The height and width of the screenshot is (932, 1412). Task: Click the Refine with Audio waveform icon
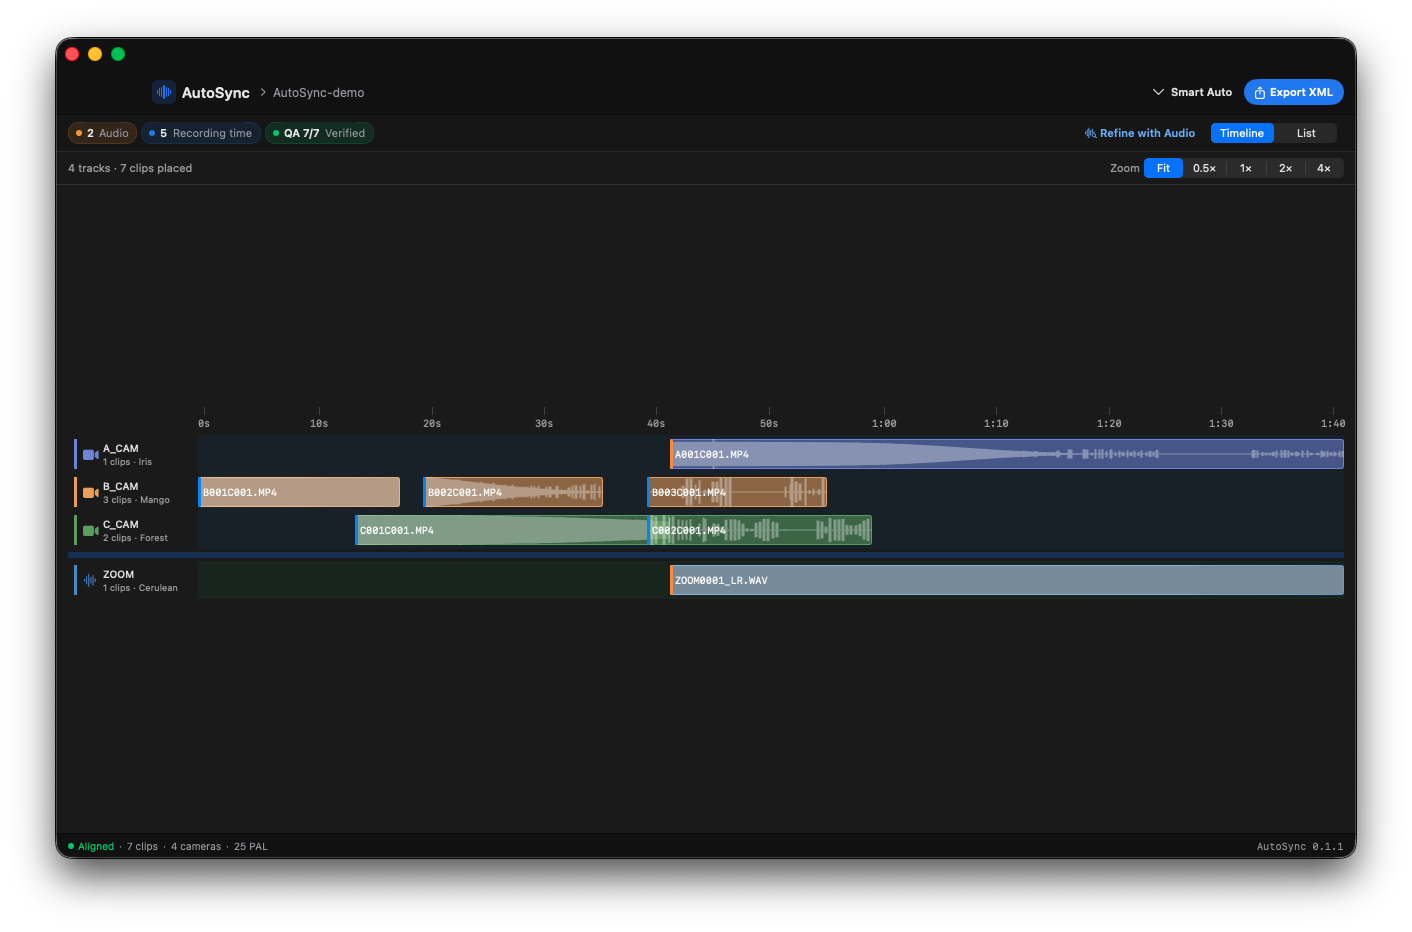1090,133
